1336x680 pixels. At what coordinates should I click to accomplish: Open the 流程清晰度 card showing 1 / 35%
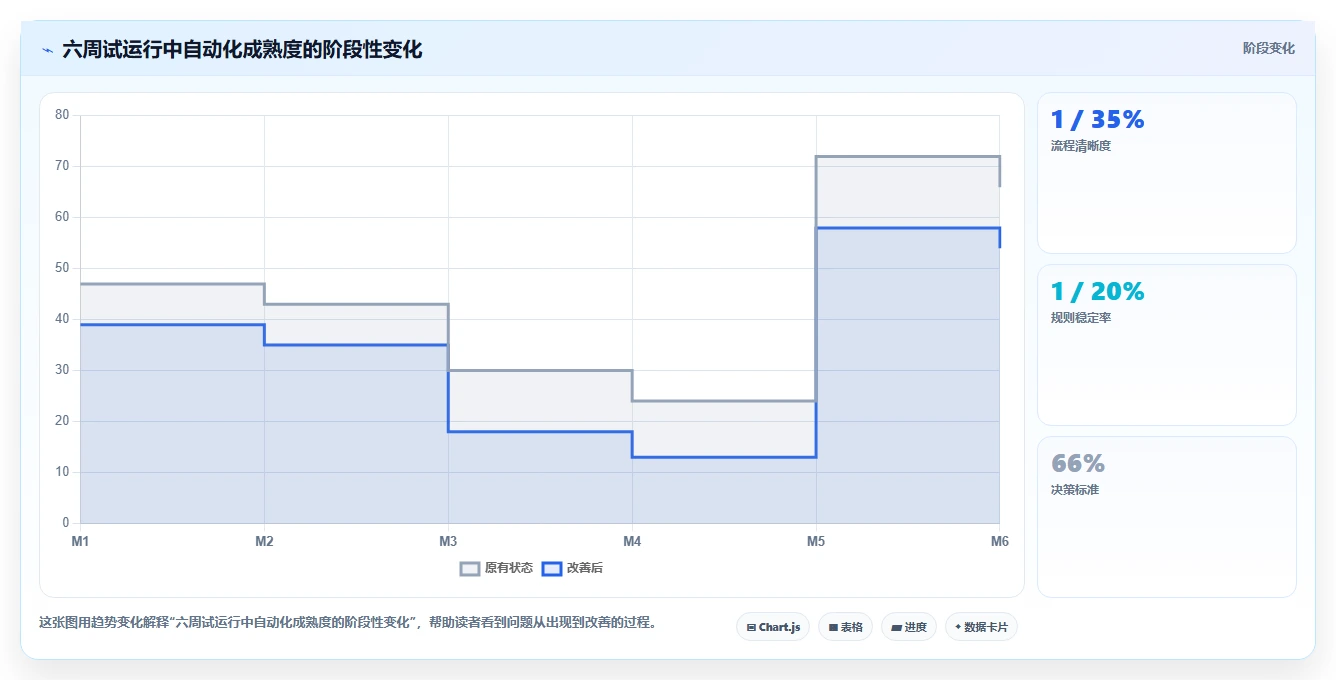[x=1167, y=173]
